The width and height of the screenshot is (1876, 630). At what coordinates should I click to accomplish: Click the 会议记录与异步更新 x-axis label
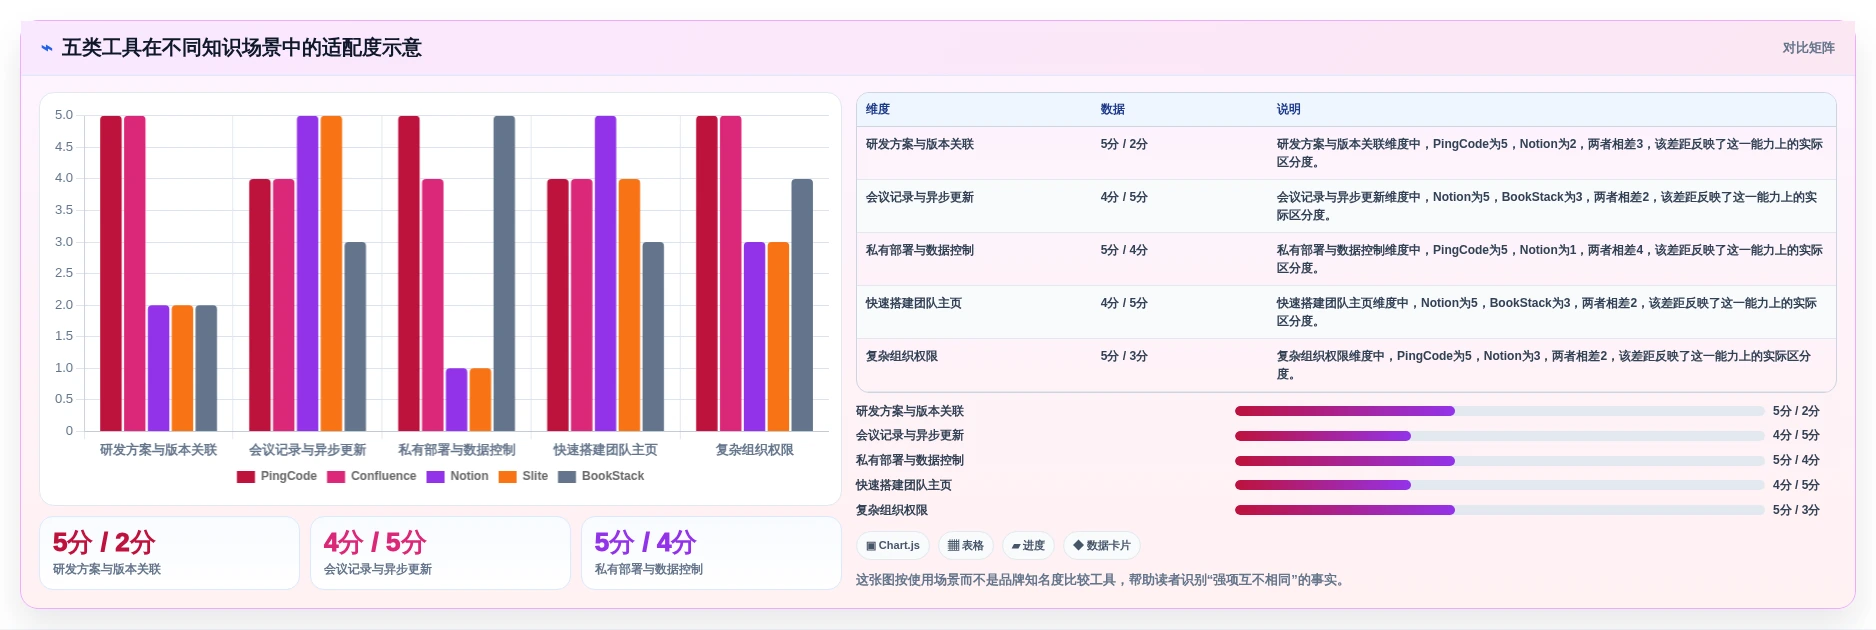pyautogui.click(x=307, y=450)
